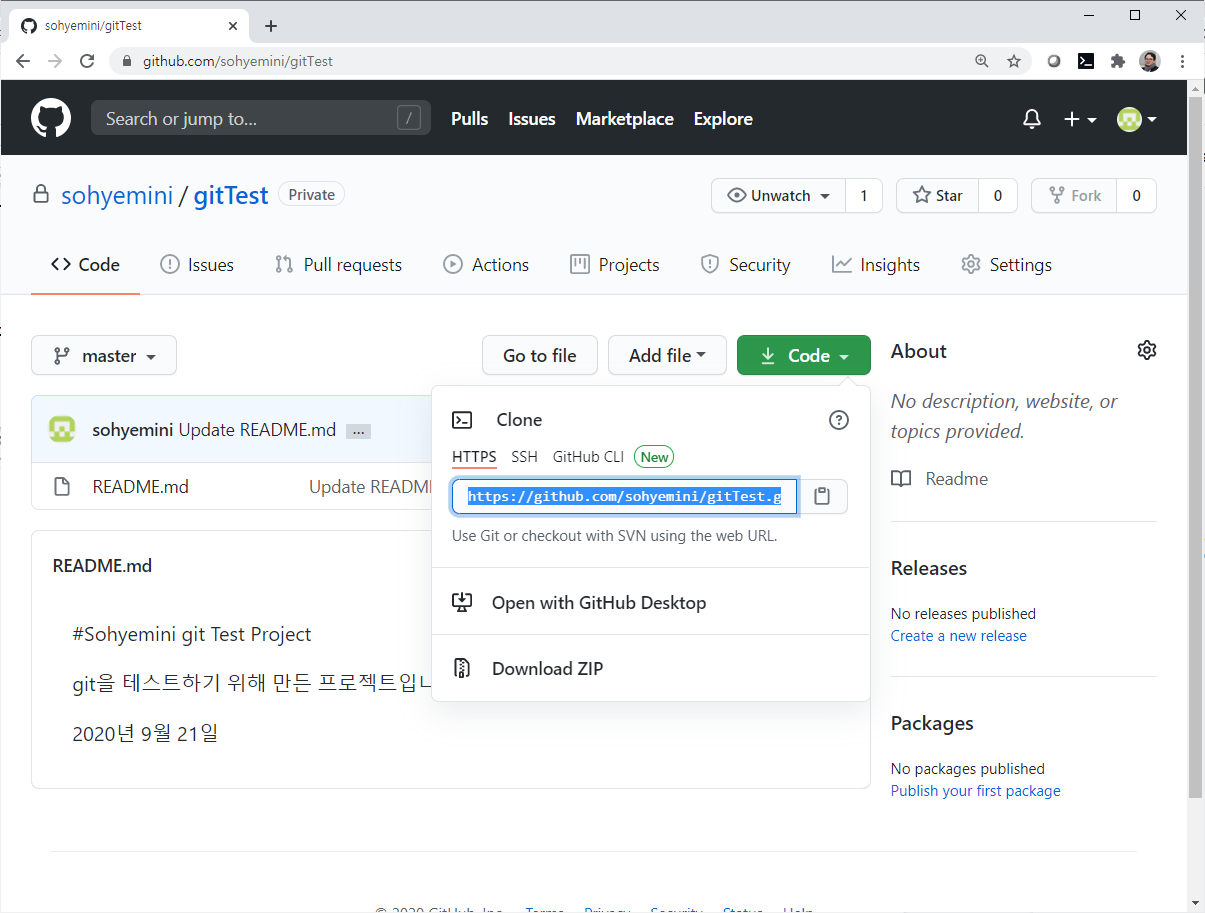
Task: Go to Marketplace
Action: (x=625, y=119)
